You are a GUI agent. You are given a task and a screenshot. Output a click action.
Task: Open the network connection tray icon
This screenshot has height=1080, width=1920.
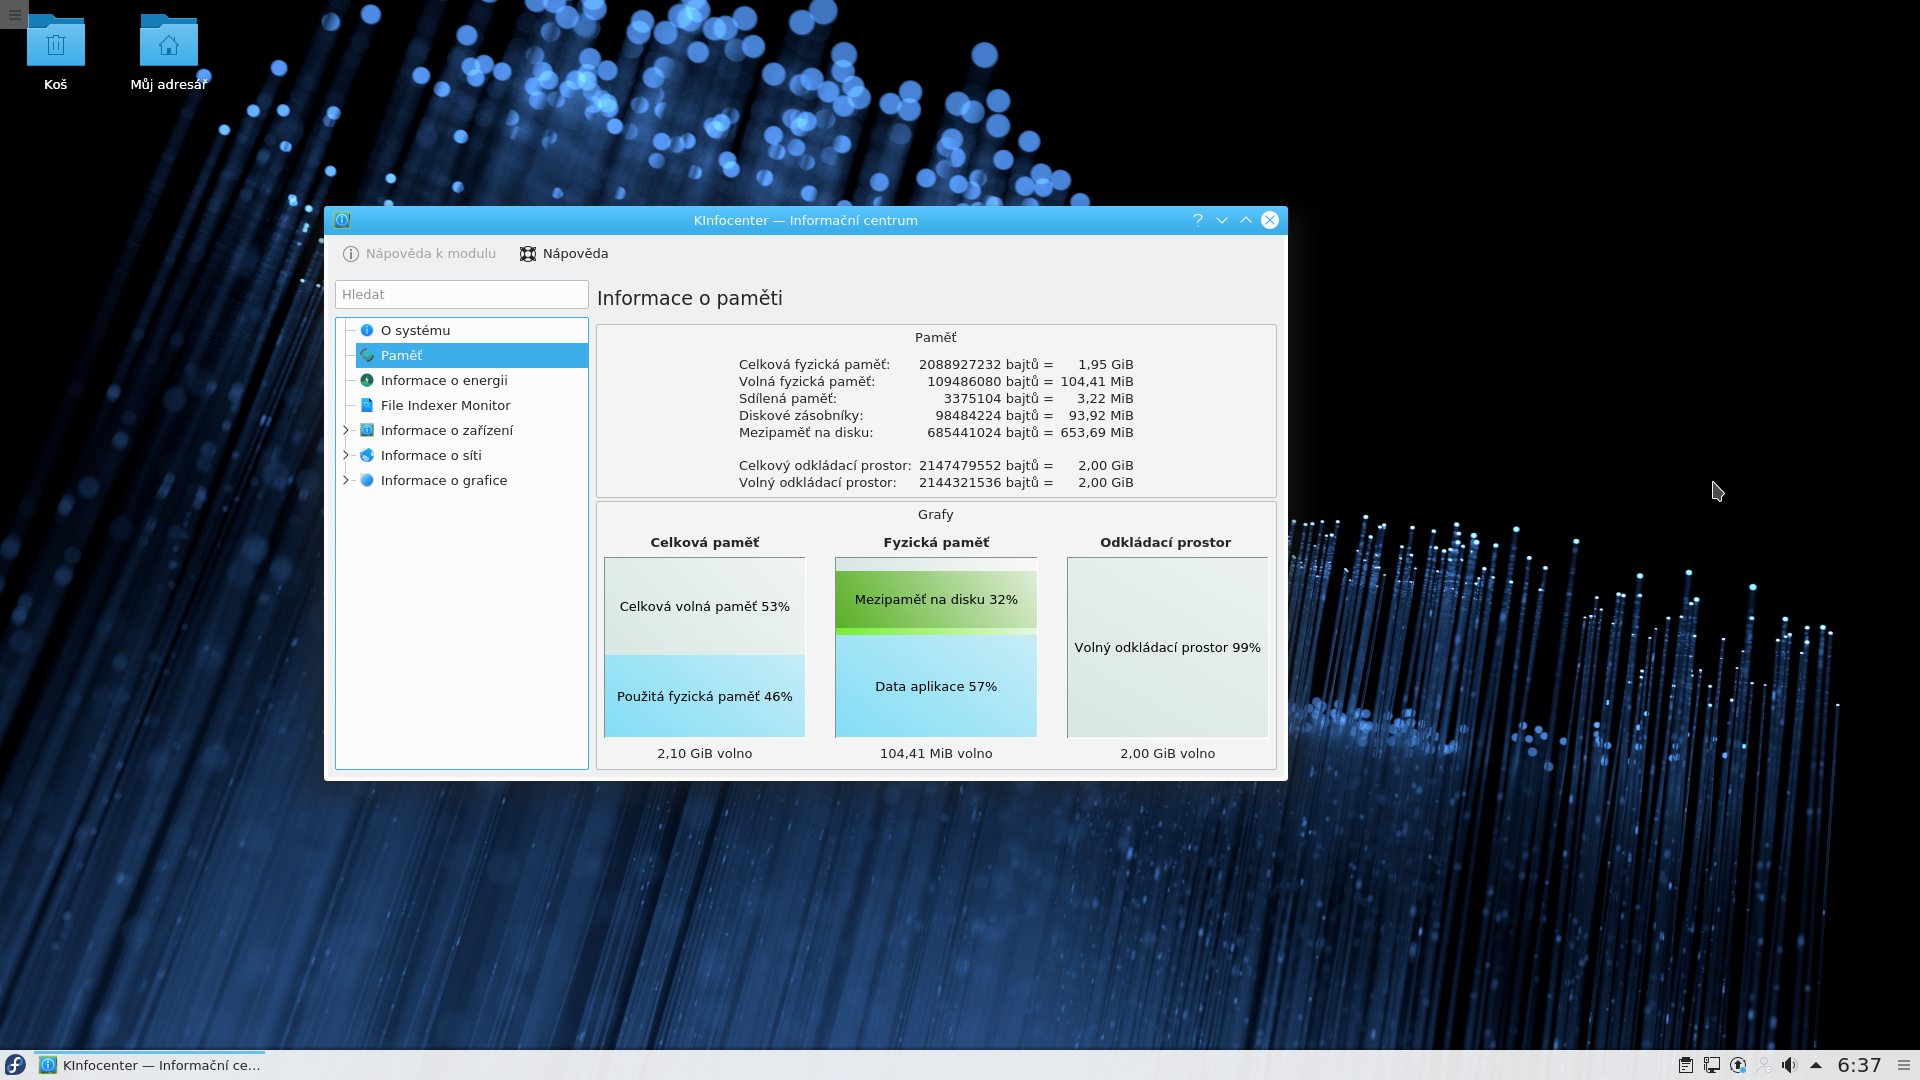[1712, 1065]
